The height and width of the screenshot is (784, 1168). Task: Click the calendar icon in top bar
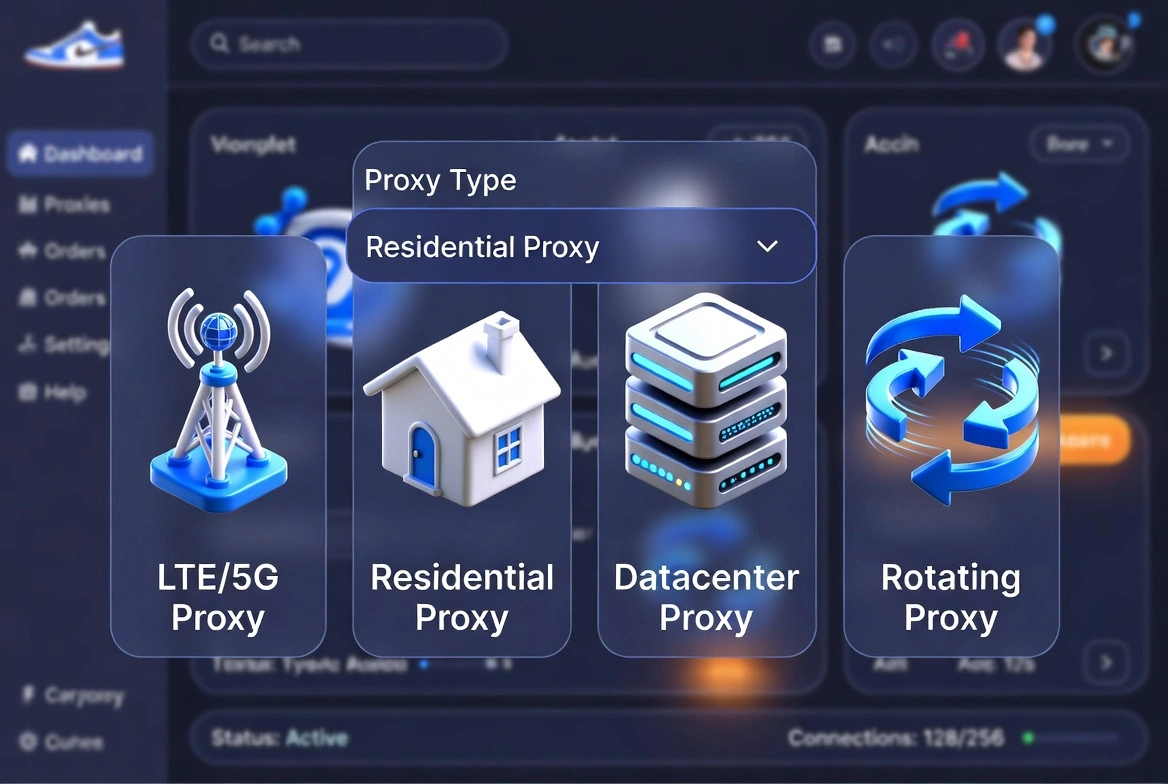click(832, 45)
